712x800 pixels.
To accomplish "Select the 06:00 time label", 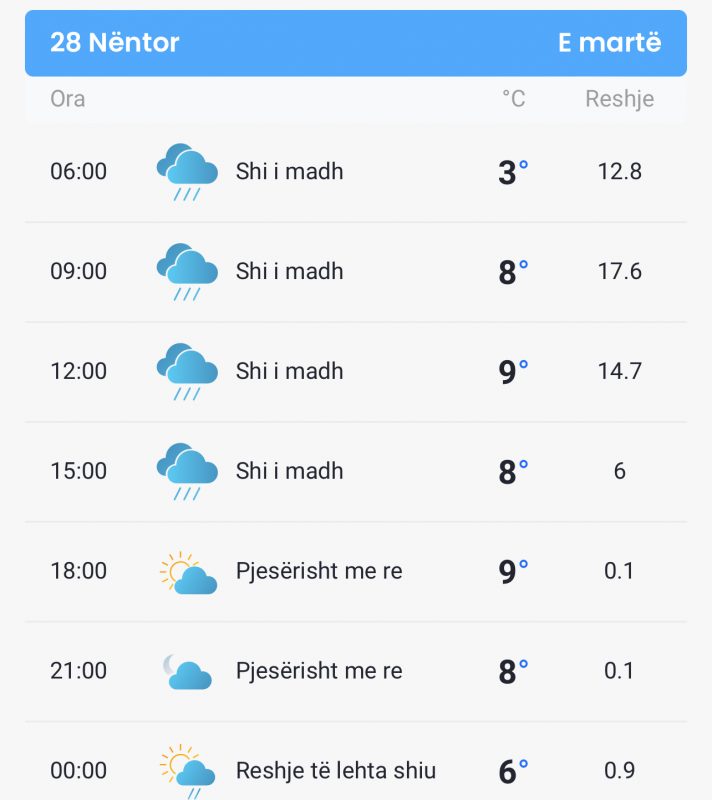I will (x=79, y=171).
